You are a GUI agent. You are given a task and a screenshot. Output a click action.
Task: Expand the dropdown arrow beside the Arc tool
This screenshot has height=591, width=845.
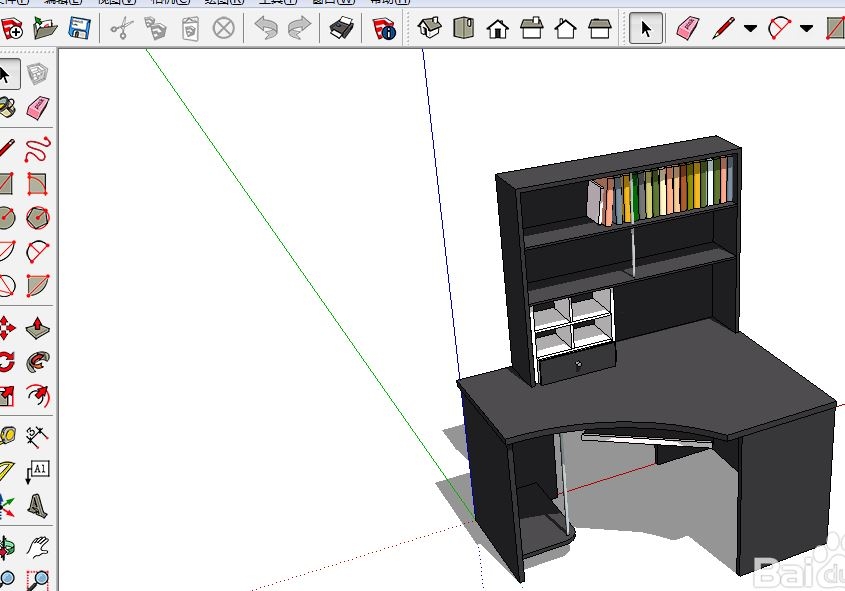806,29
